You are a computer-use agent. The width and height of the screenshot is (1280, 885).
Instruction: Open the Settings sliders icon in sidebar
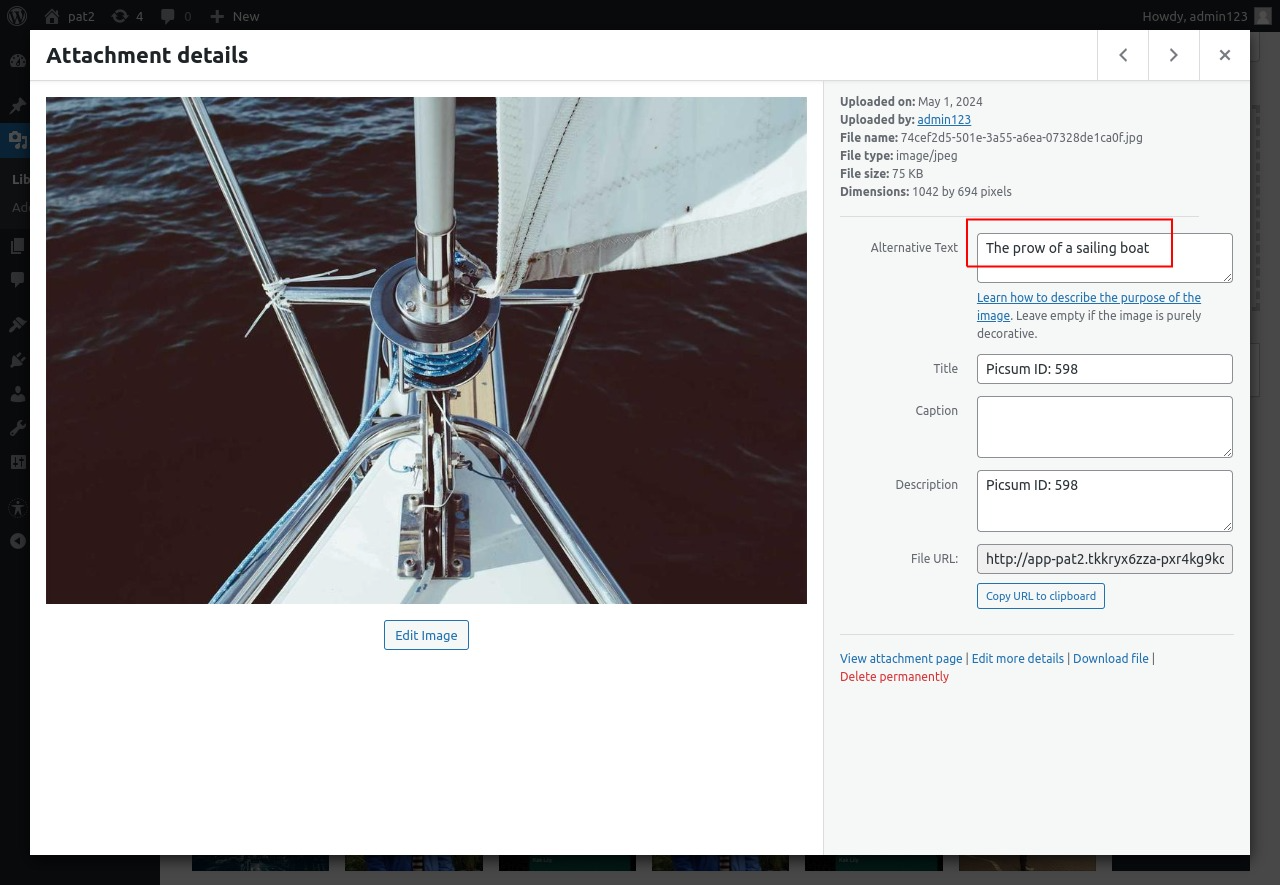(17, 462)
